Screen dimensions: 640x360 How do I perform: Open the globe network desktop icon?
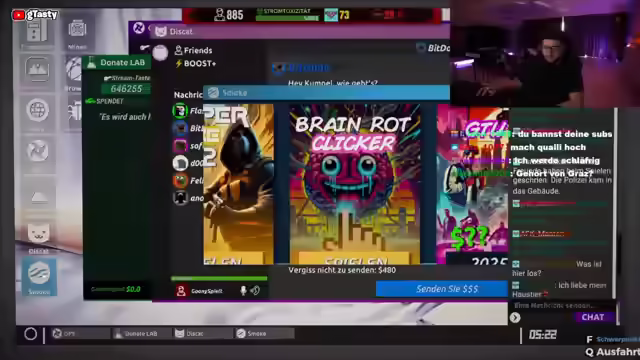point(38,110)
